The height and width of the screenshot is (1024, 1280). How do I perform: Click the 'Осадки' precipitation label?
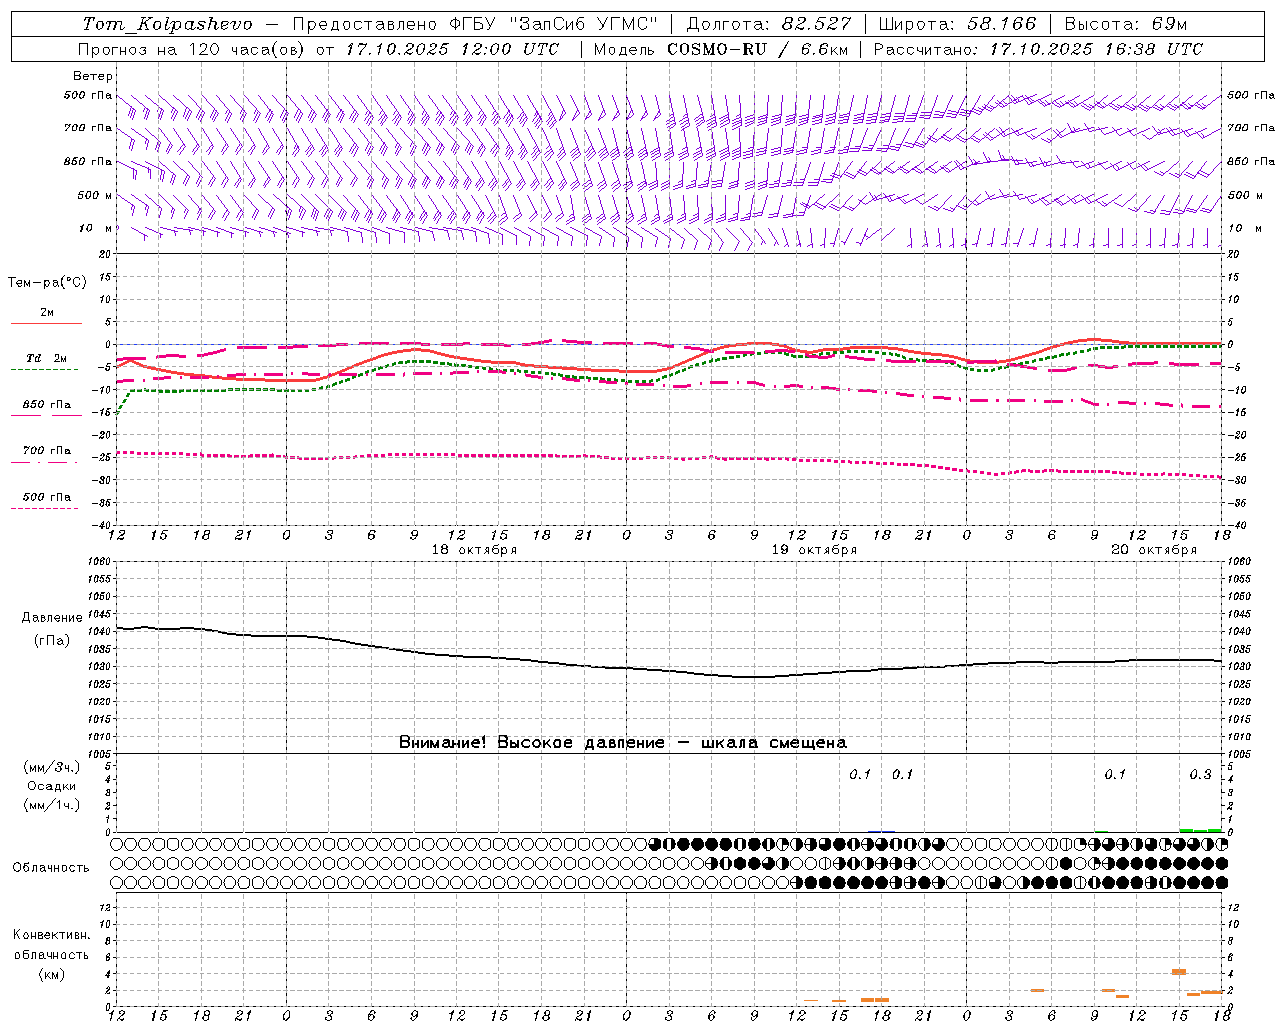[52, 786]
